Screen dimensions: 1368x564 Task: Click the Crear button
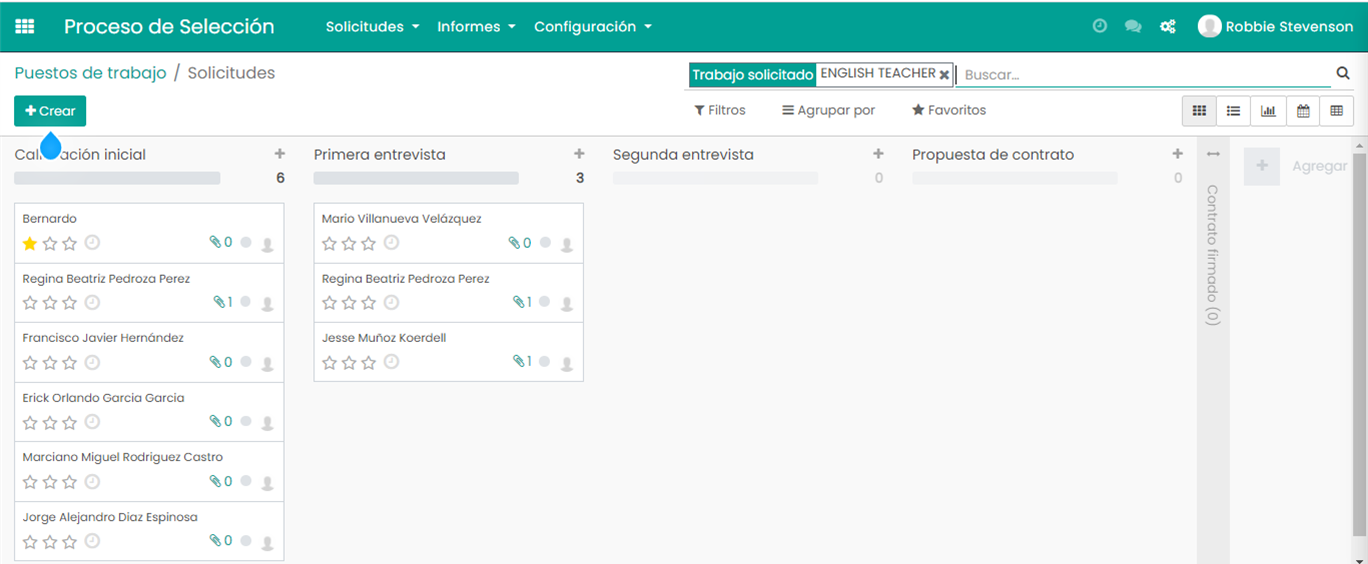coord(50,111)
